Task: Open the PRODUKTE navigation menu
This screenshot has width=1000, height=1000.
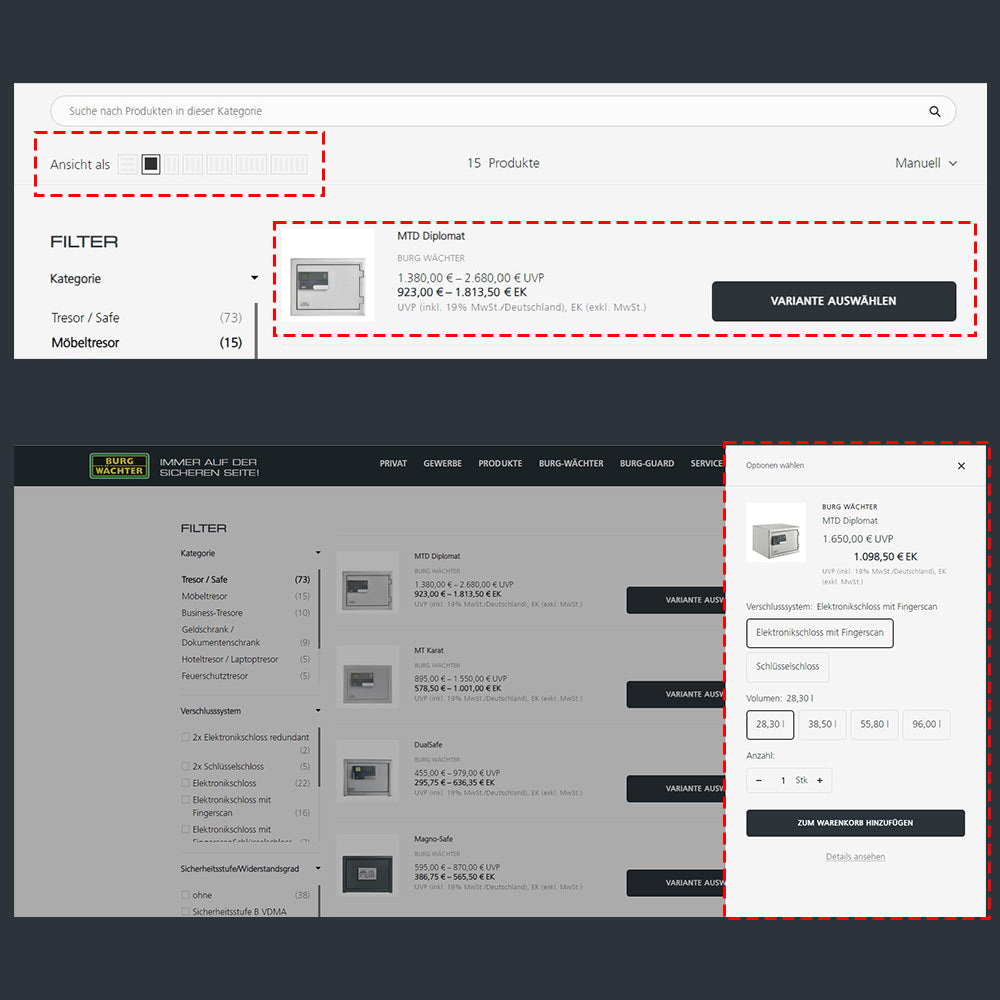Action: coord(500,464)
